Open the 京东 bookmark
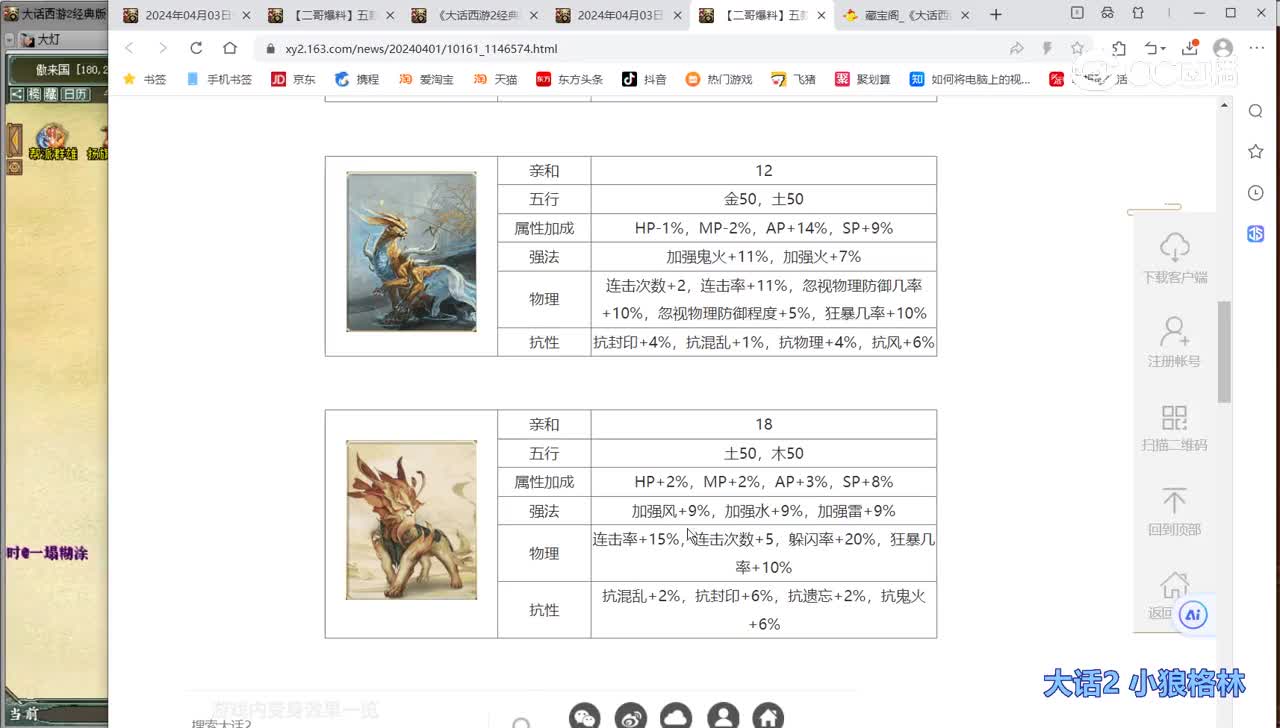Screen dimensions: 1280x728 click(x=293, y=79)
